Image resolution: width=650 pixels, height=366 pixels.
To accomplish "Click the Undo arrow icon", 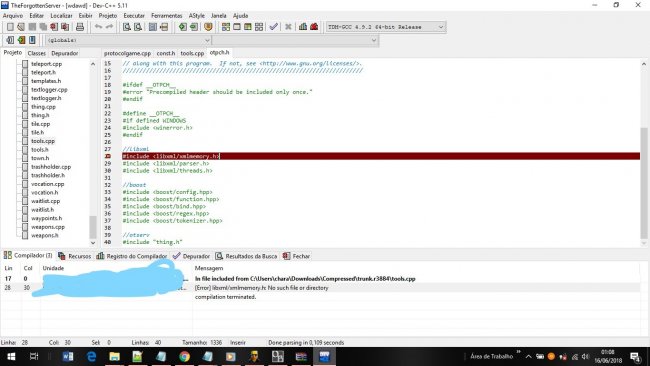I will (98, 27).
